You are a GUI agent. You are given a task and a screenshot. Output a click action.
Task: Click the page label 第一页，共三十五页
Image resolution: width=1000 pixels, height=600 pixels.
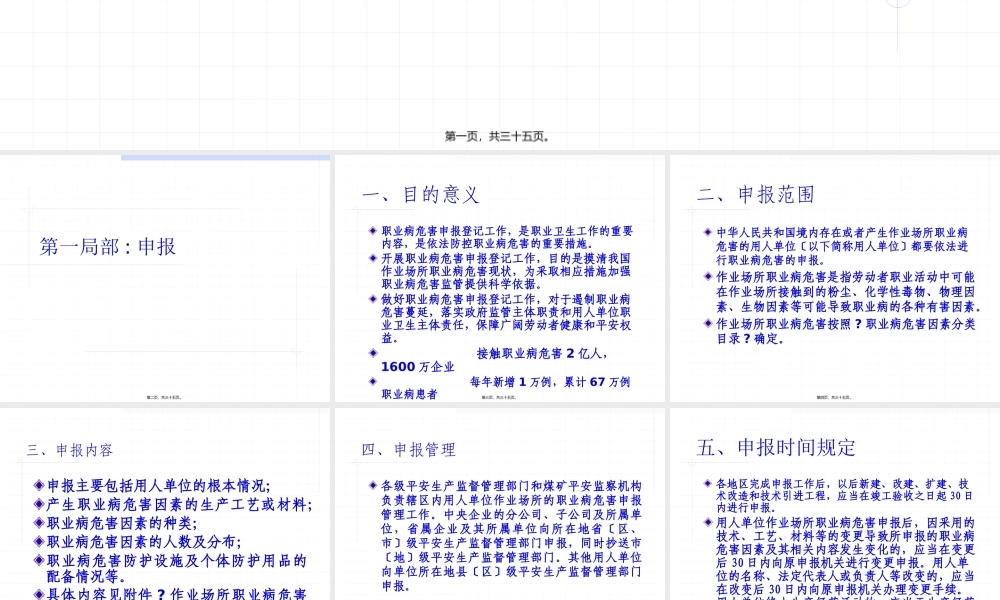[500, 136]
